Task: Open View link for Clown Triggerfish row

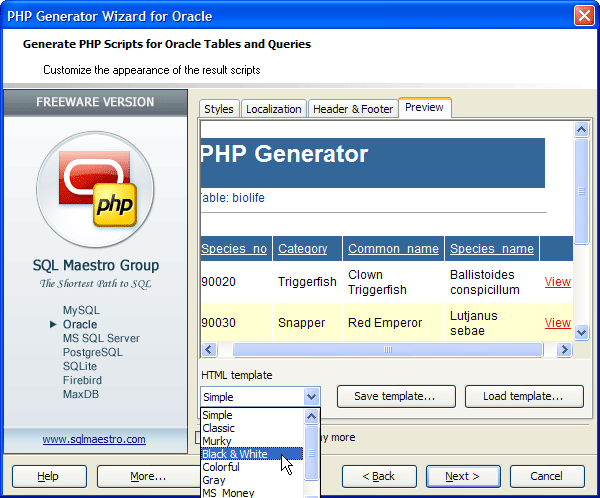Action: coord(558,282)
